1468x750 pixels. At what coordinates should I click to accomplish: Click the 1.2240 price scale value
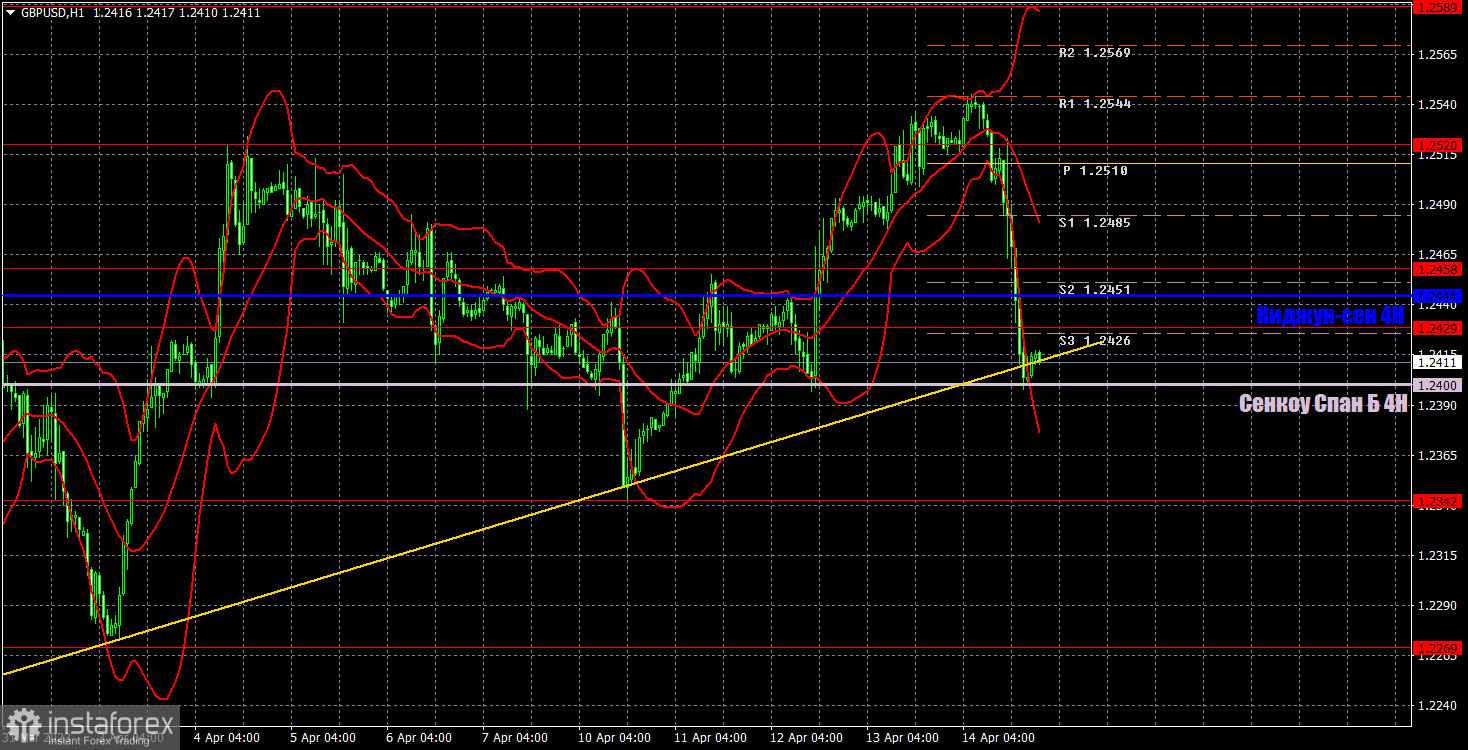coord(1439,706)
